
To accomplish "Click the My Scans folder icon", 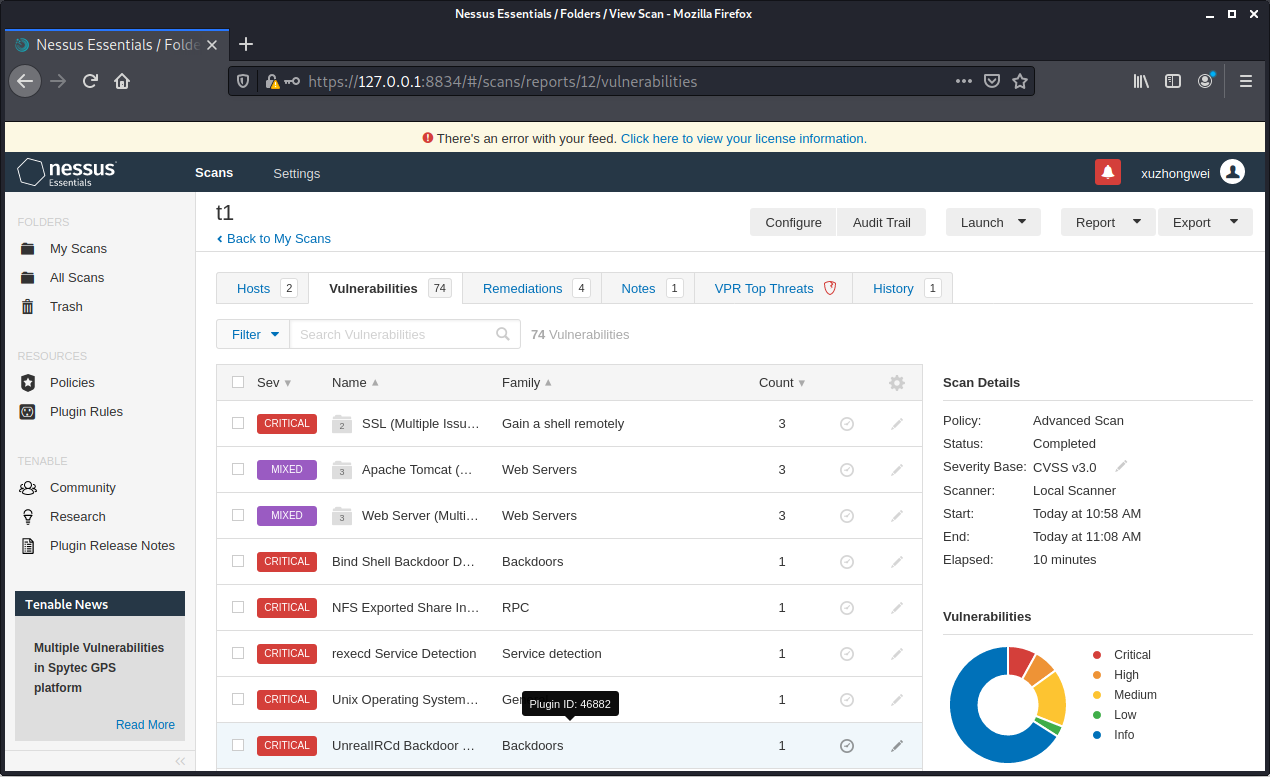I will point(29,249).
